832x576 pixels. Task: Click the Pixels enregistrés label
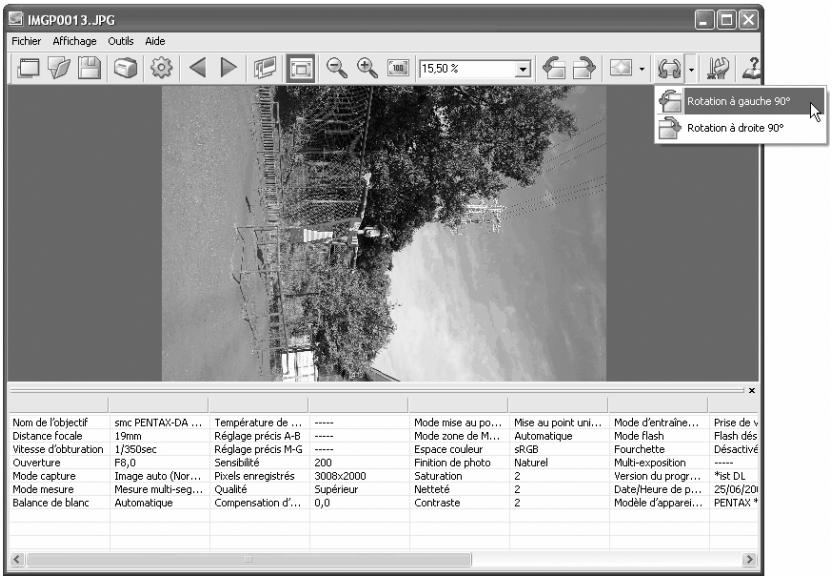pos(254,476)
